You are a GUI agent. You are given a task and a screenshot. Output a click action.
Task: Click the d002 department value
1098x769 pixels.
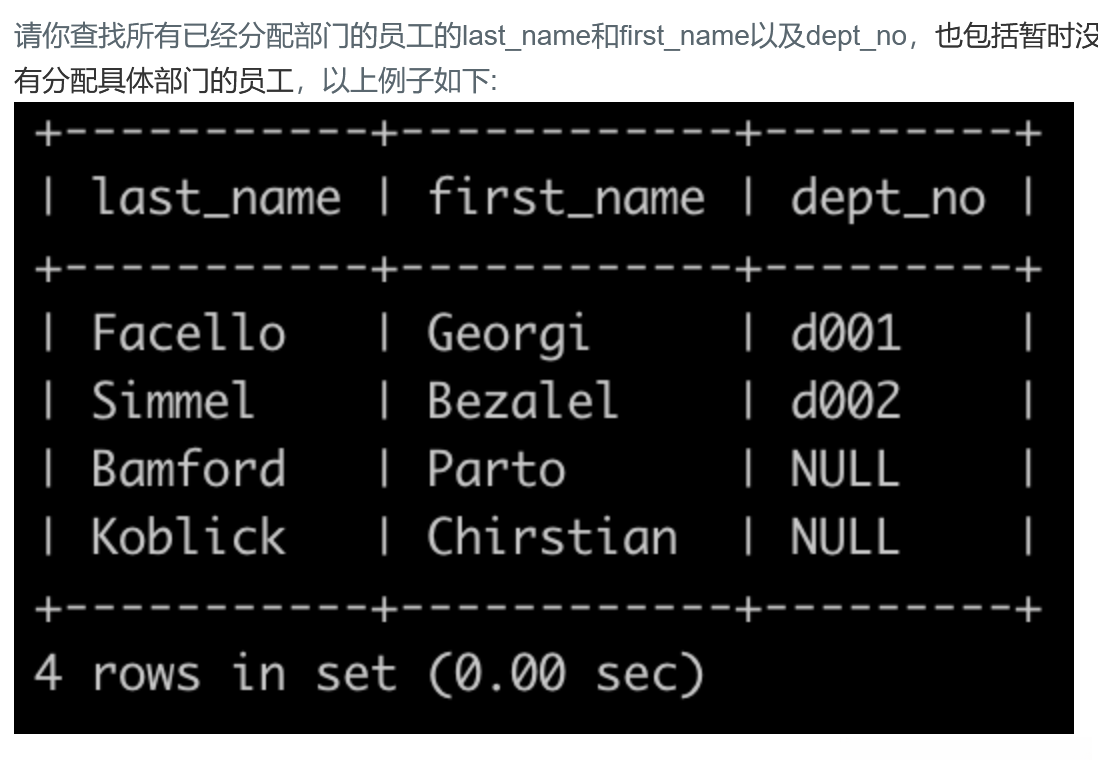coord(845,400)
